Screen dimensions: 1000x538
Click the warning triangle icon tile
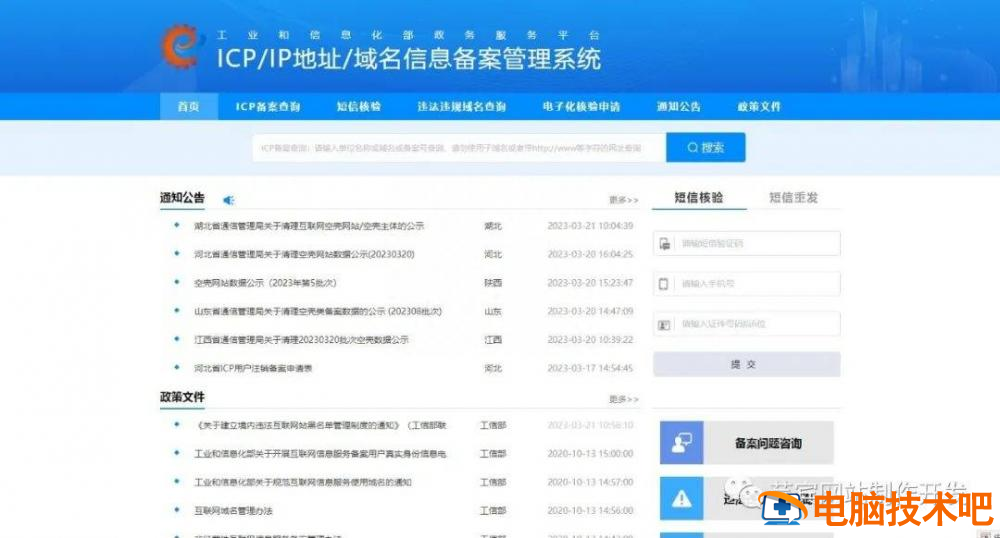pos(682,498)
